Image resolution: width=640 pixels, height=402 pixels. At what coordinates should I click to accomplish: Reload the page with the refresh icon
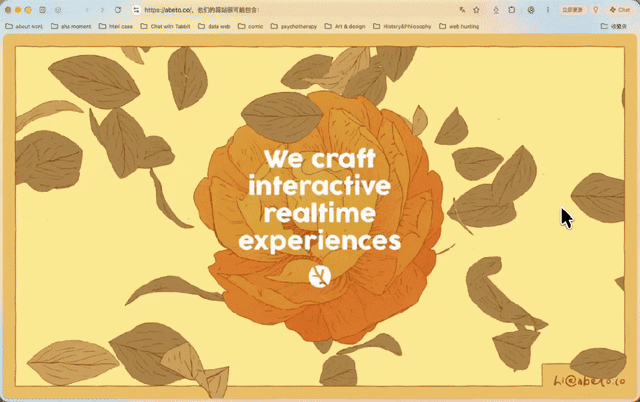118,10
